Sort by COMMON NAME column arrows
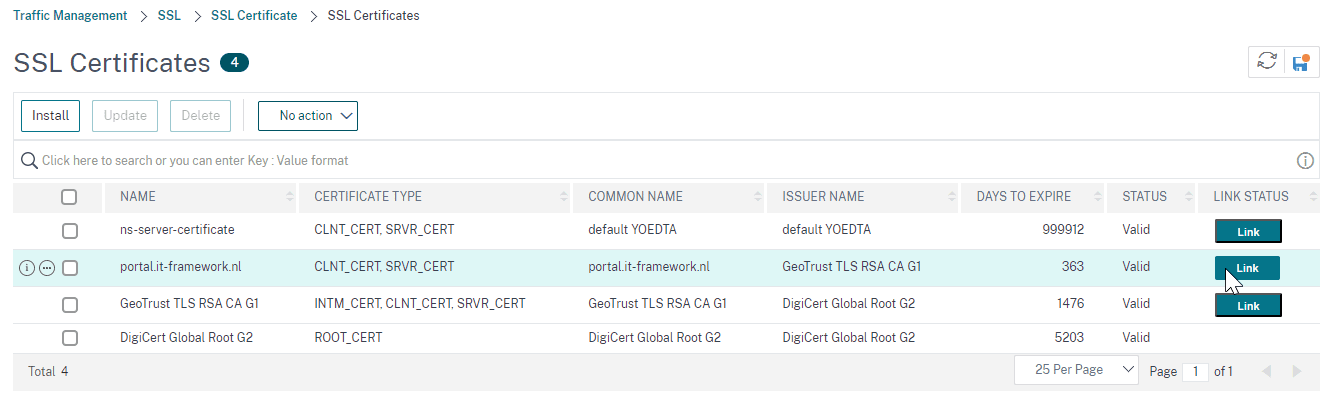 coord(758,197)
